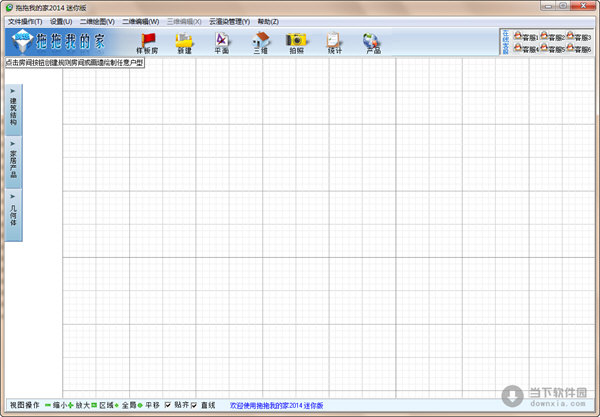This screenshot has height=417, width=600.
Task: Click the 拖拖我的家 logo
Action: click(x=59, y=41)
